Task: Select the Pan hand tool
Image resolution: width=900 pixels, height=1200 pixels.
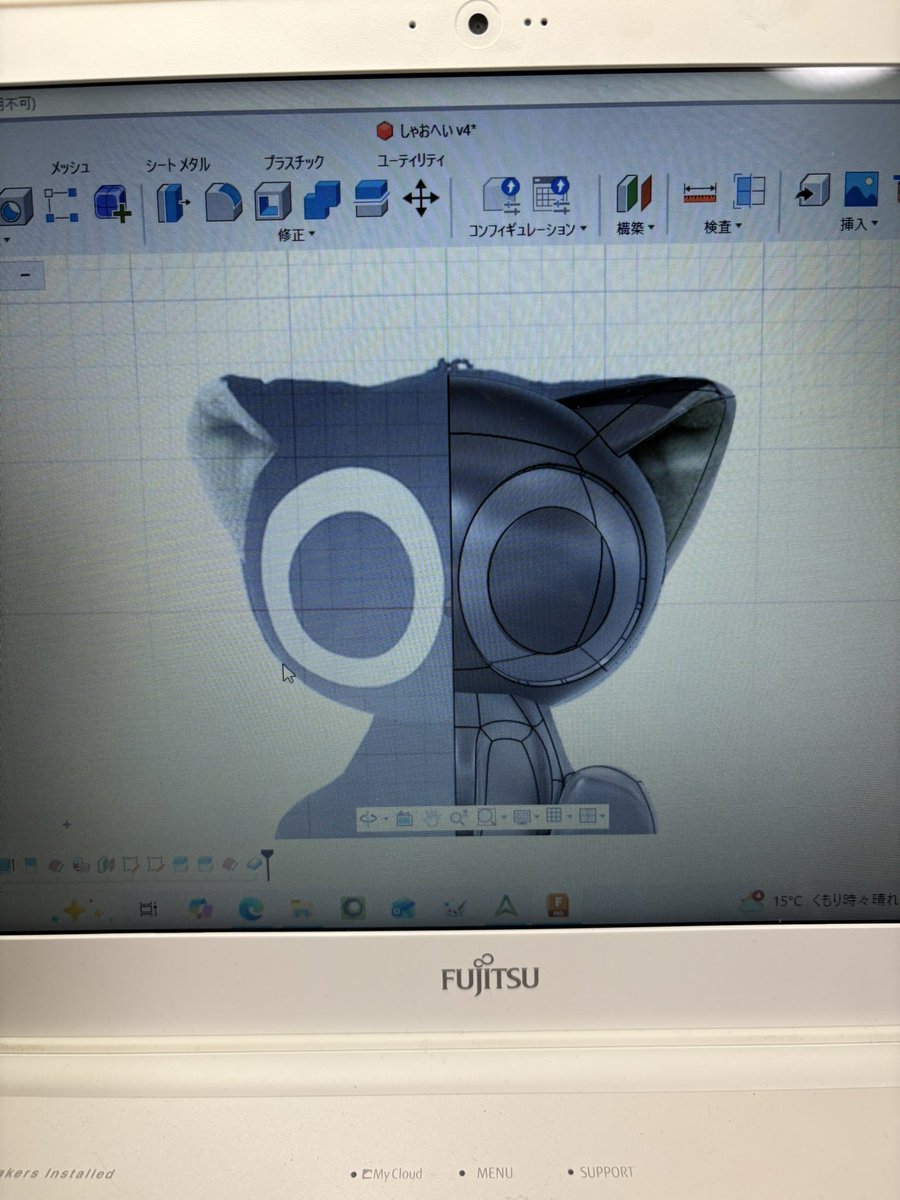Action: tap(432, 818)
